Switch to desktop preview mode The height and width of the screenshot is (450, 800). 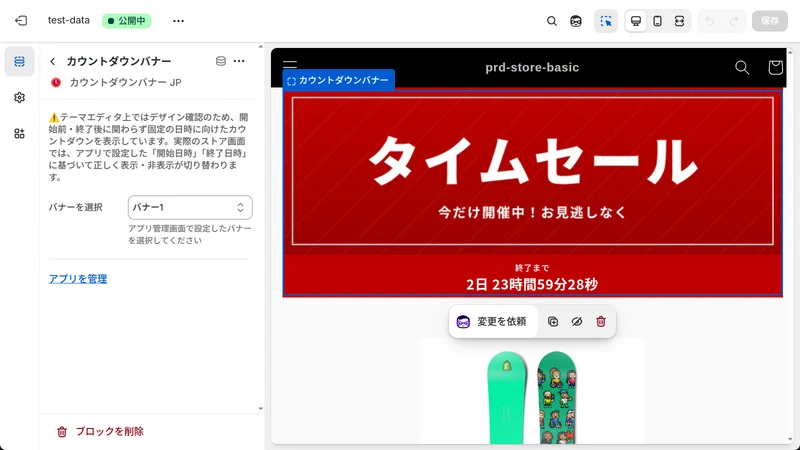point(636,21)
